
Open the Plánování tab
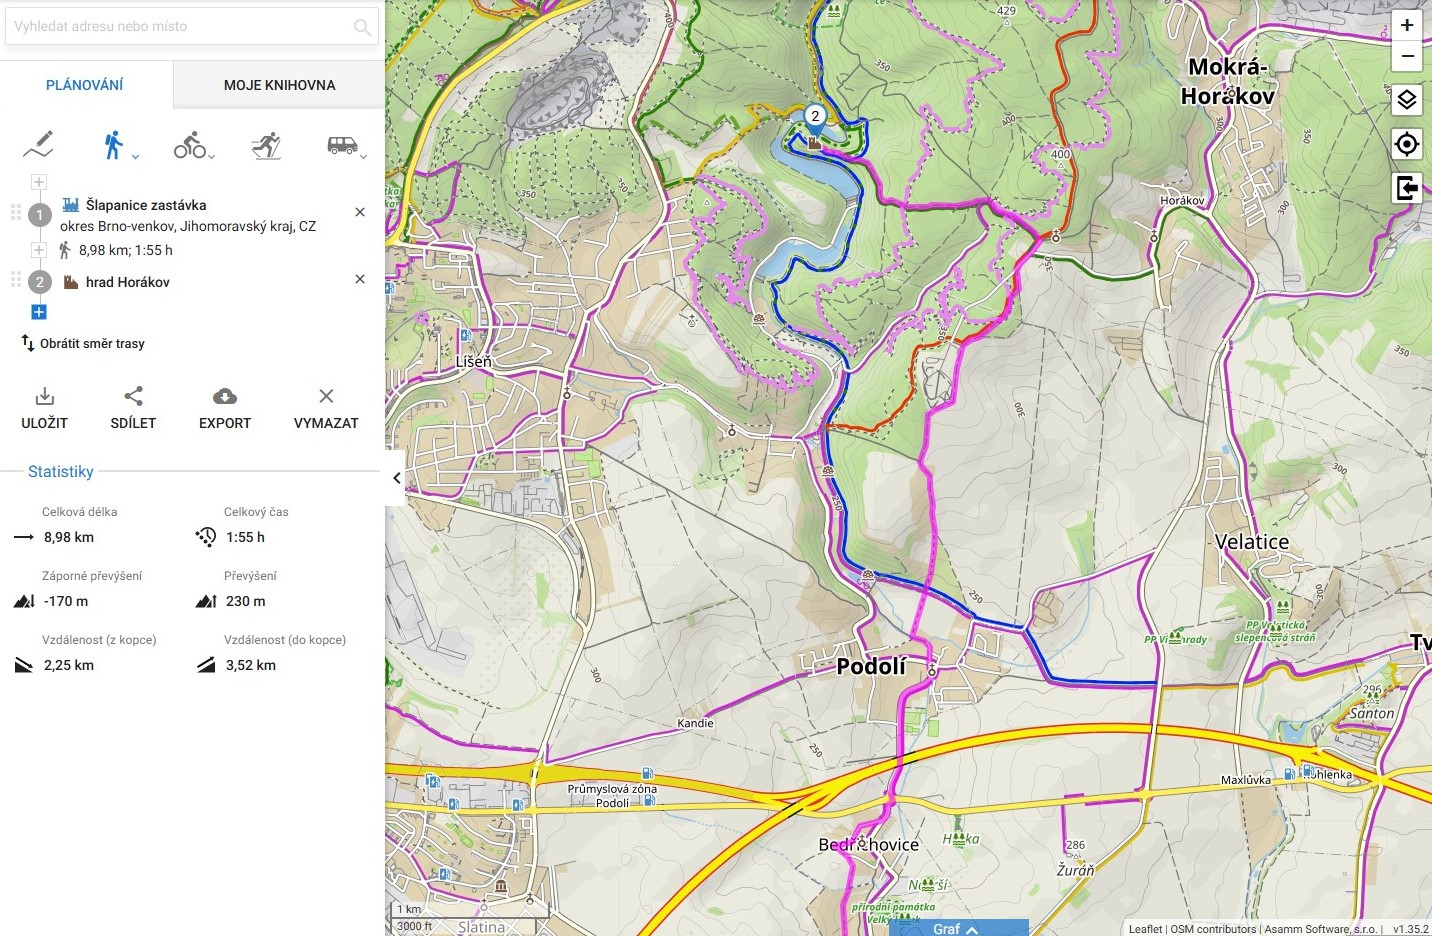pyautogui.click(x=85, y=85)
